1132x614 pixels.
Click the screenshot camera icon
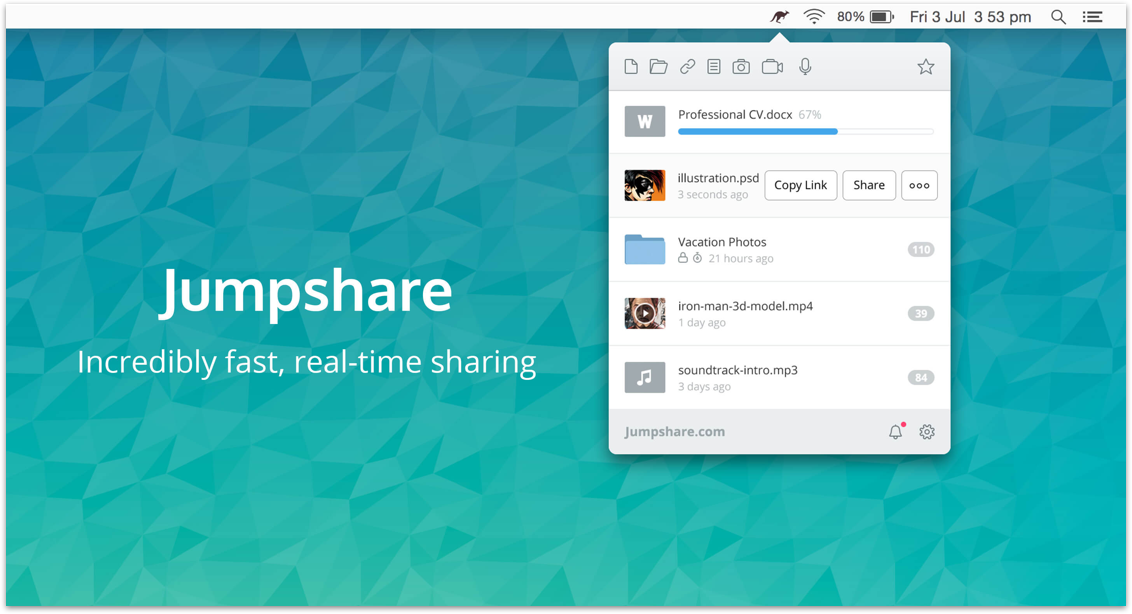click(x=741, y=67)
